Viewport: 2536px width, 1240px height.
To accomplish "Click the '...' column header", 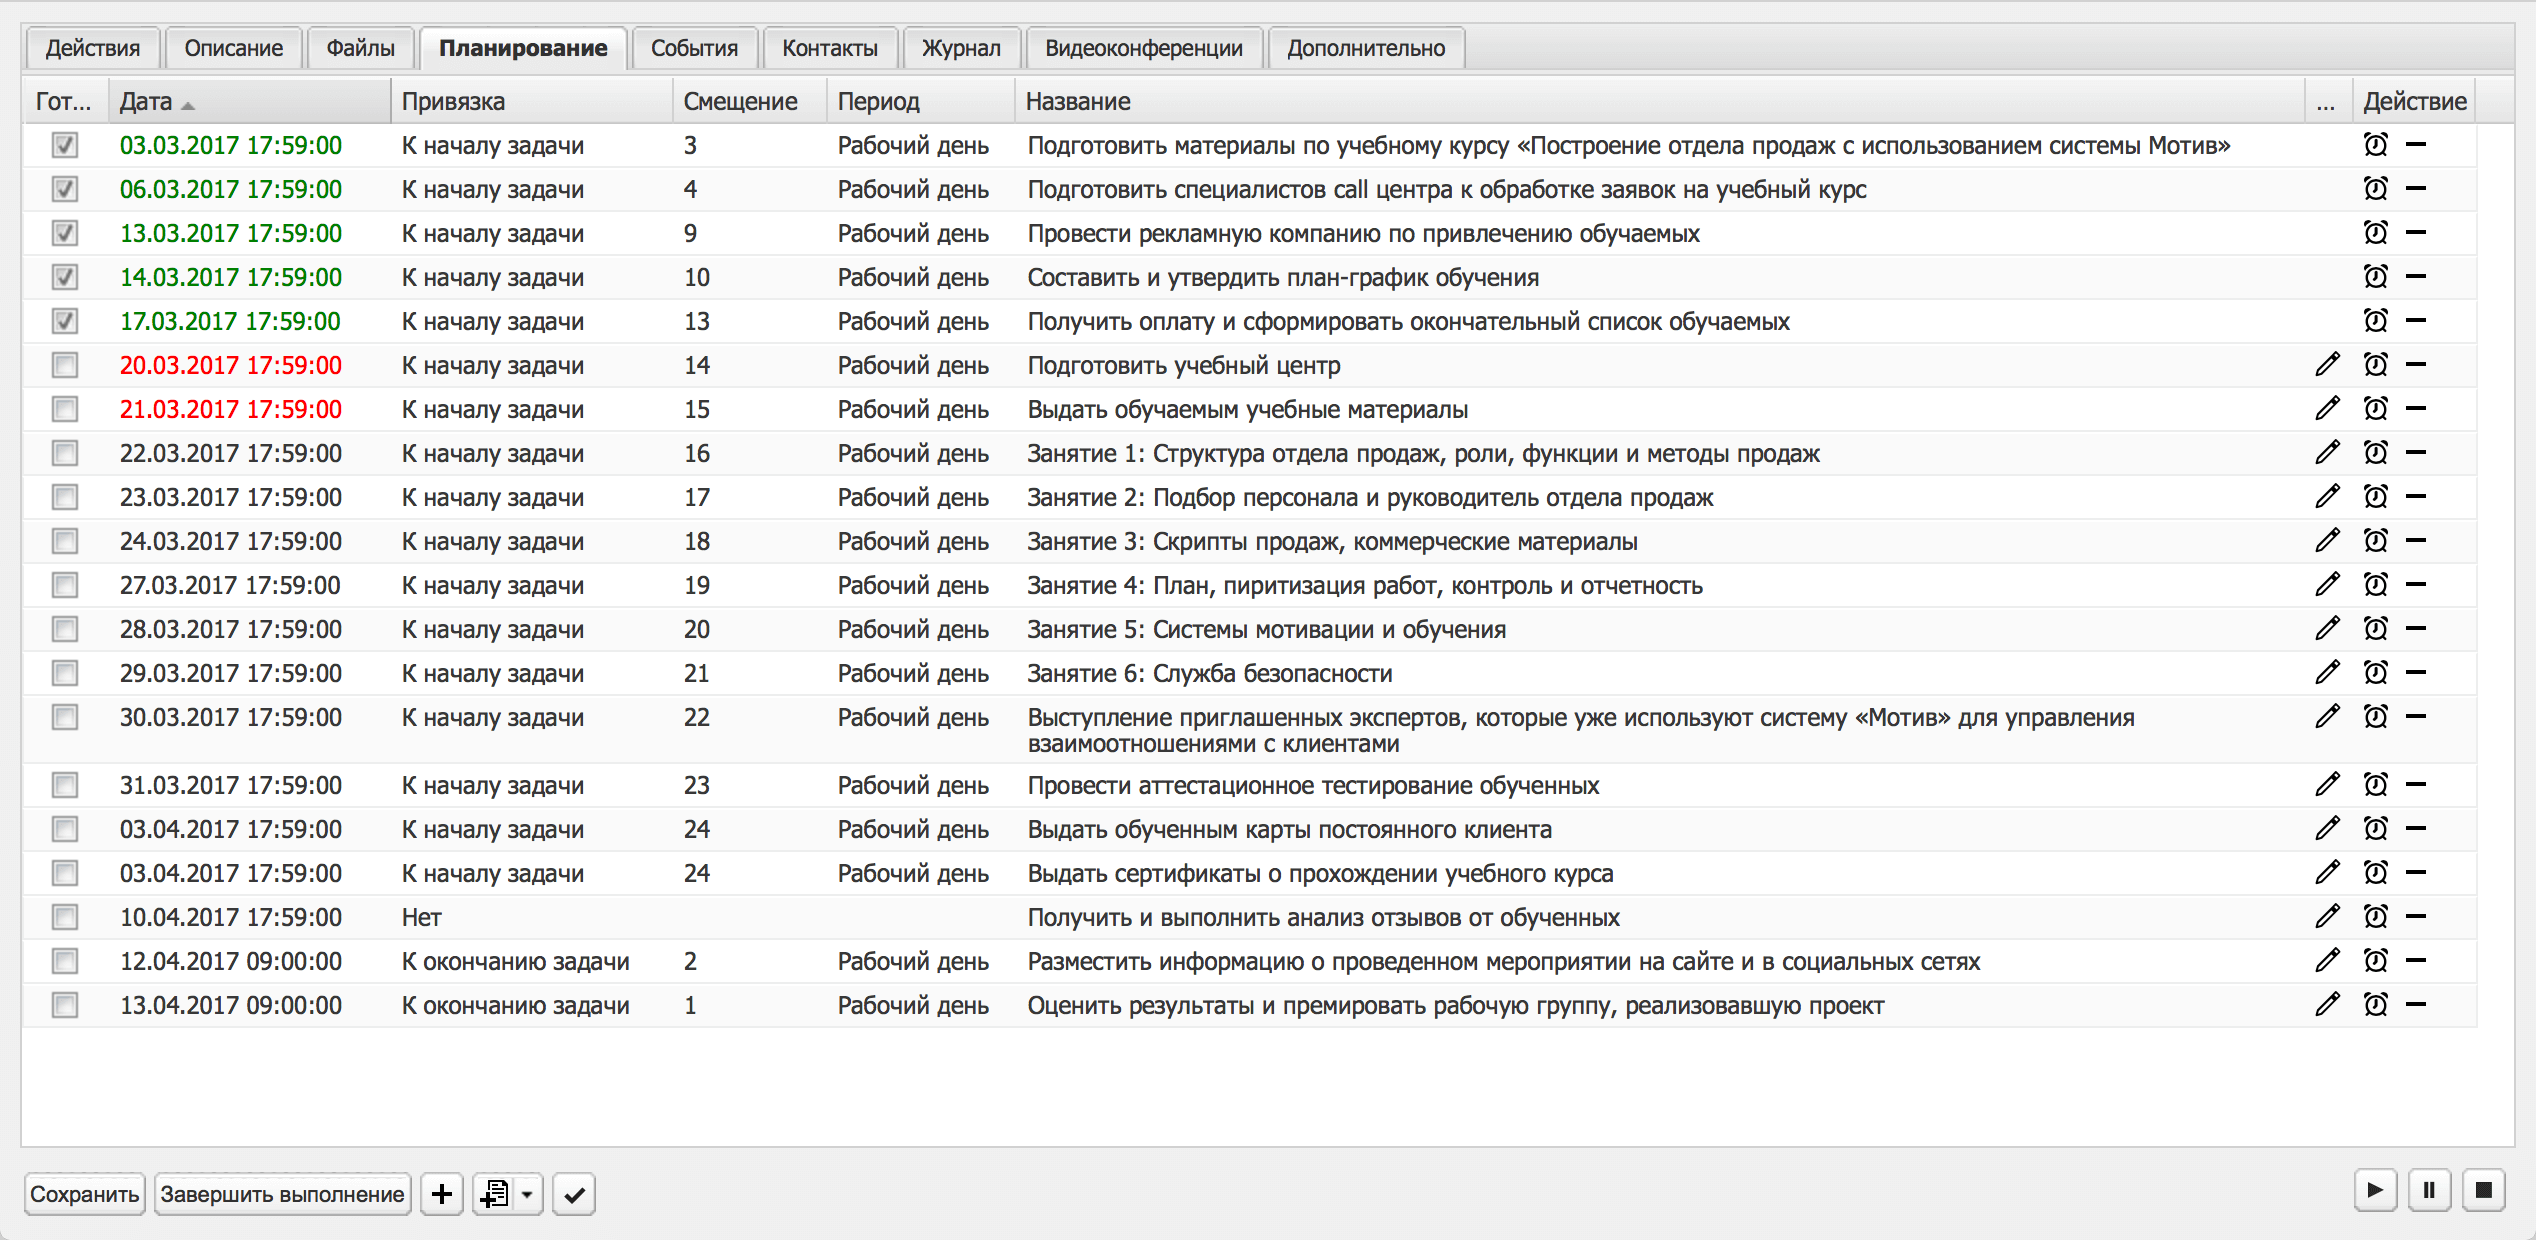I will [2326, 101].
